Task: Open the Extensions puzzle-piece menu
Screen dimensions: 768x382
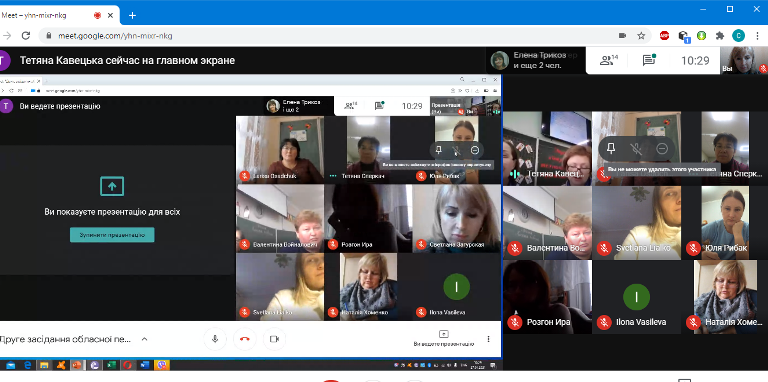Action: click(x=720, y=36)
